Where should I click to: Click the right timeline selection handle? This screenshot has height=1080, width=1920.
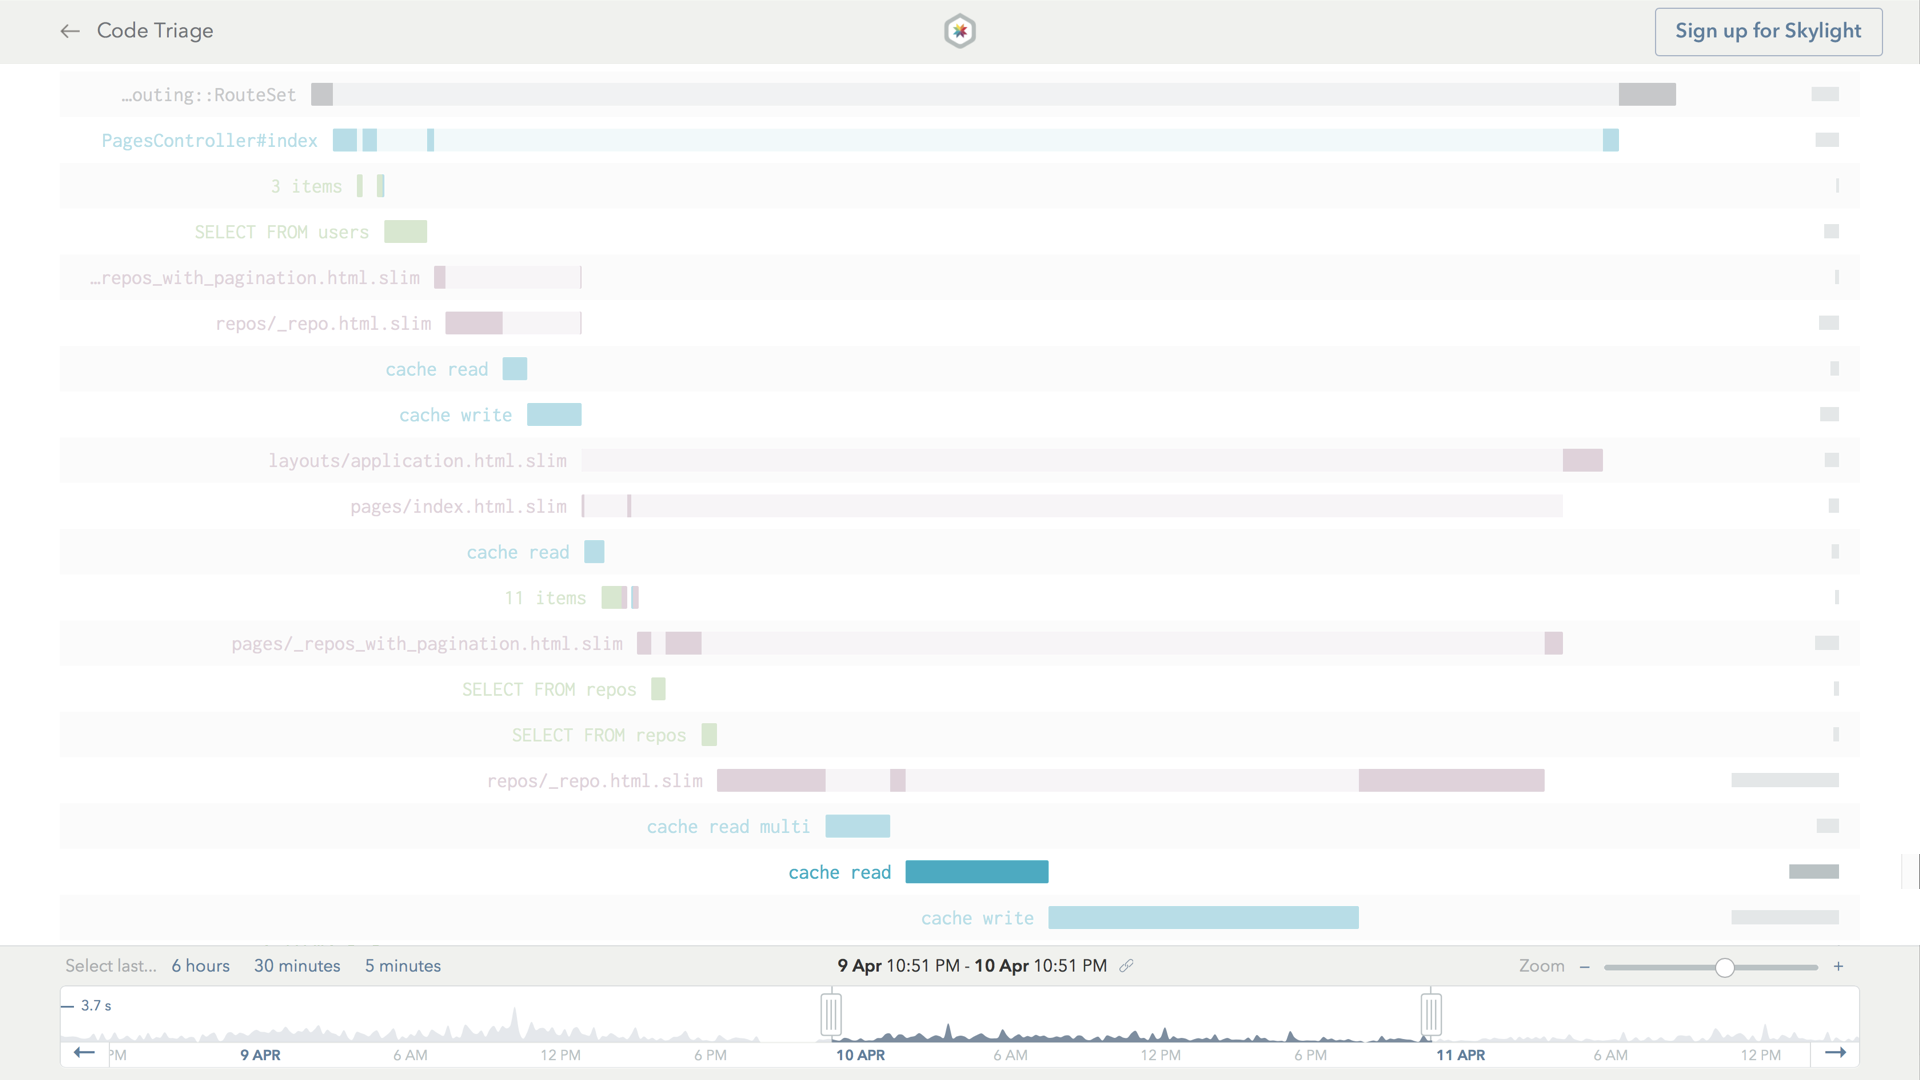[x=1431, y=1013]
